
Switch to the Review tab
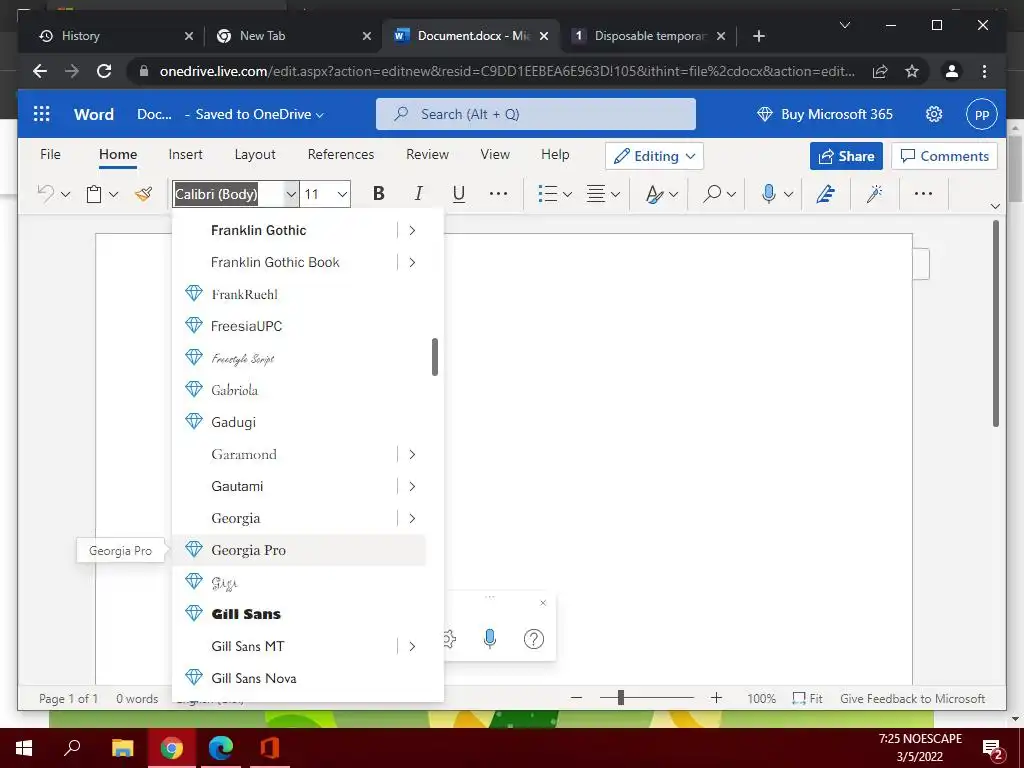tap(427, 155)
